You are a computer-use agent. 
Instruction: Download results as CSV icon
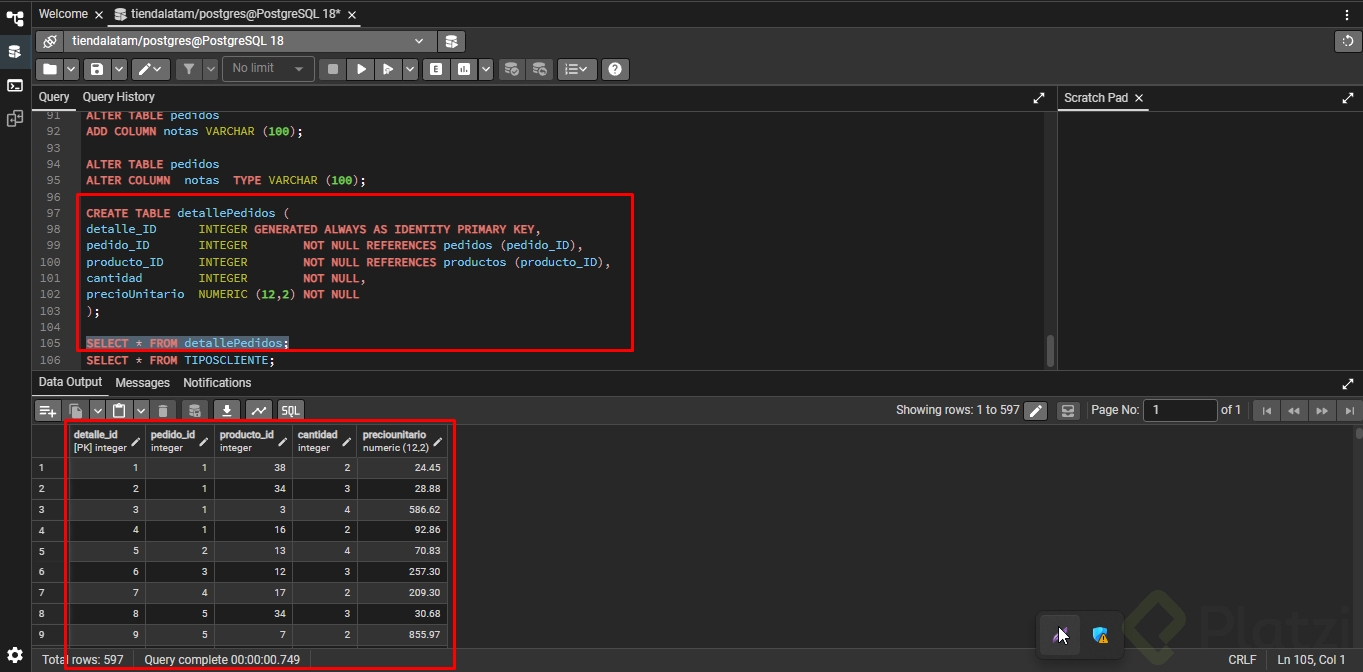(x=227, y=410)
